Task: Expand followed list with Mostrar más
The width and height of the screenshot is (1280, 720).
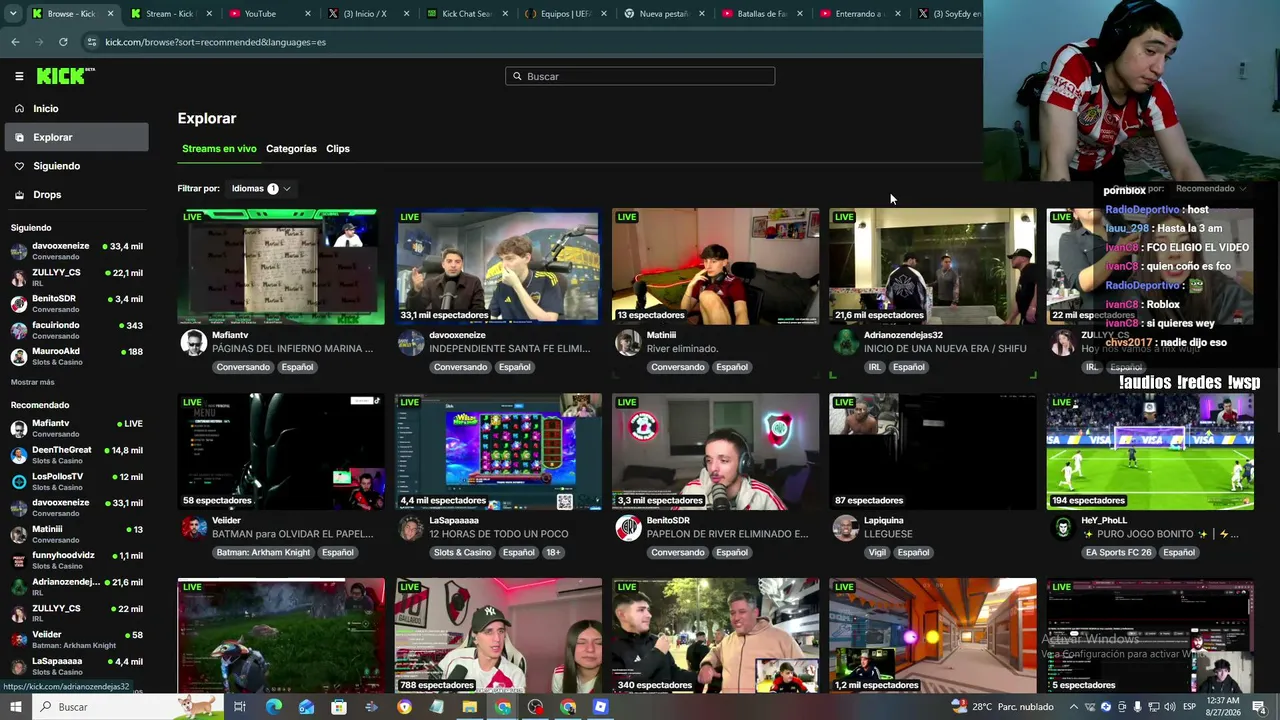Action: [x=33, y=382]
